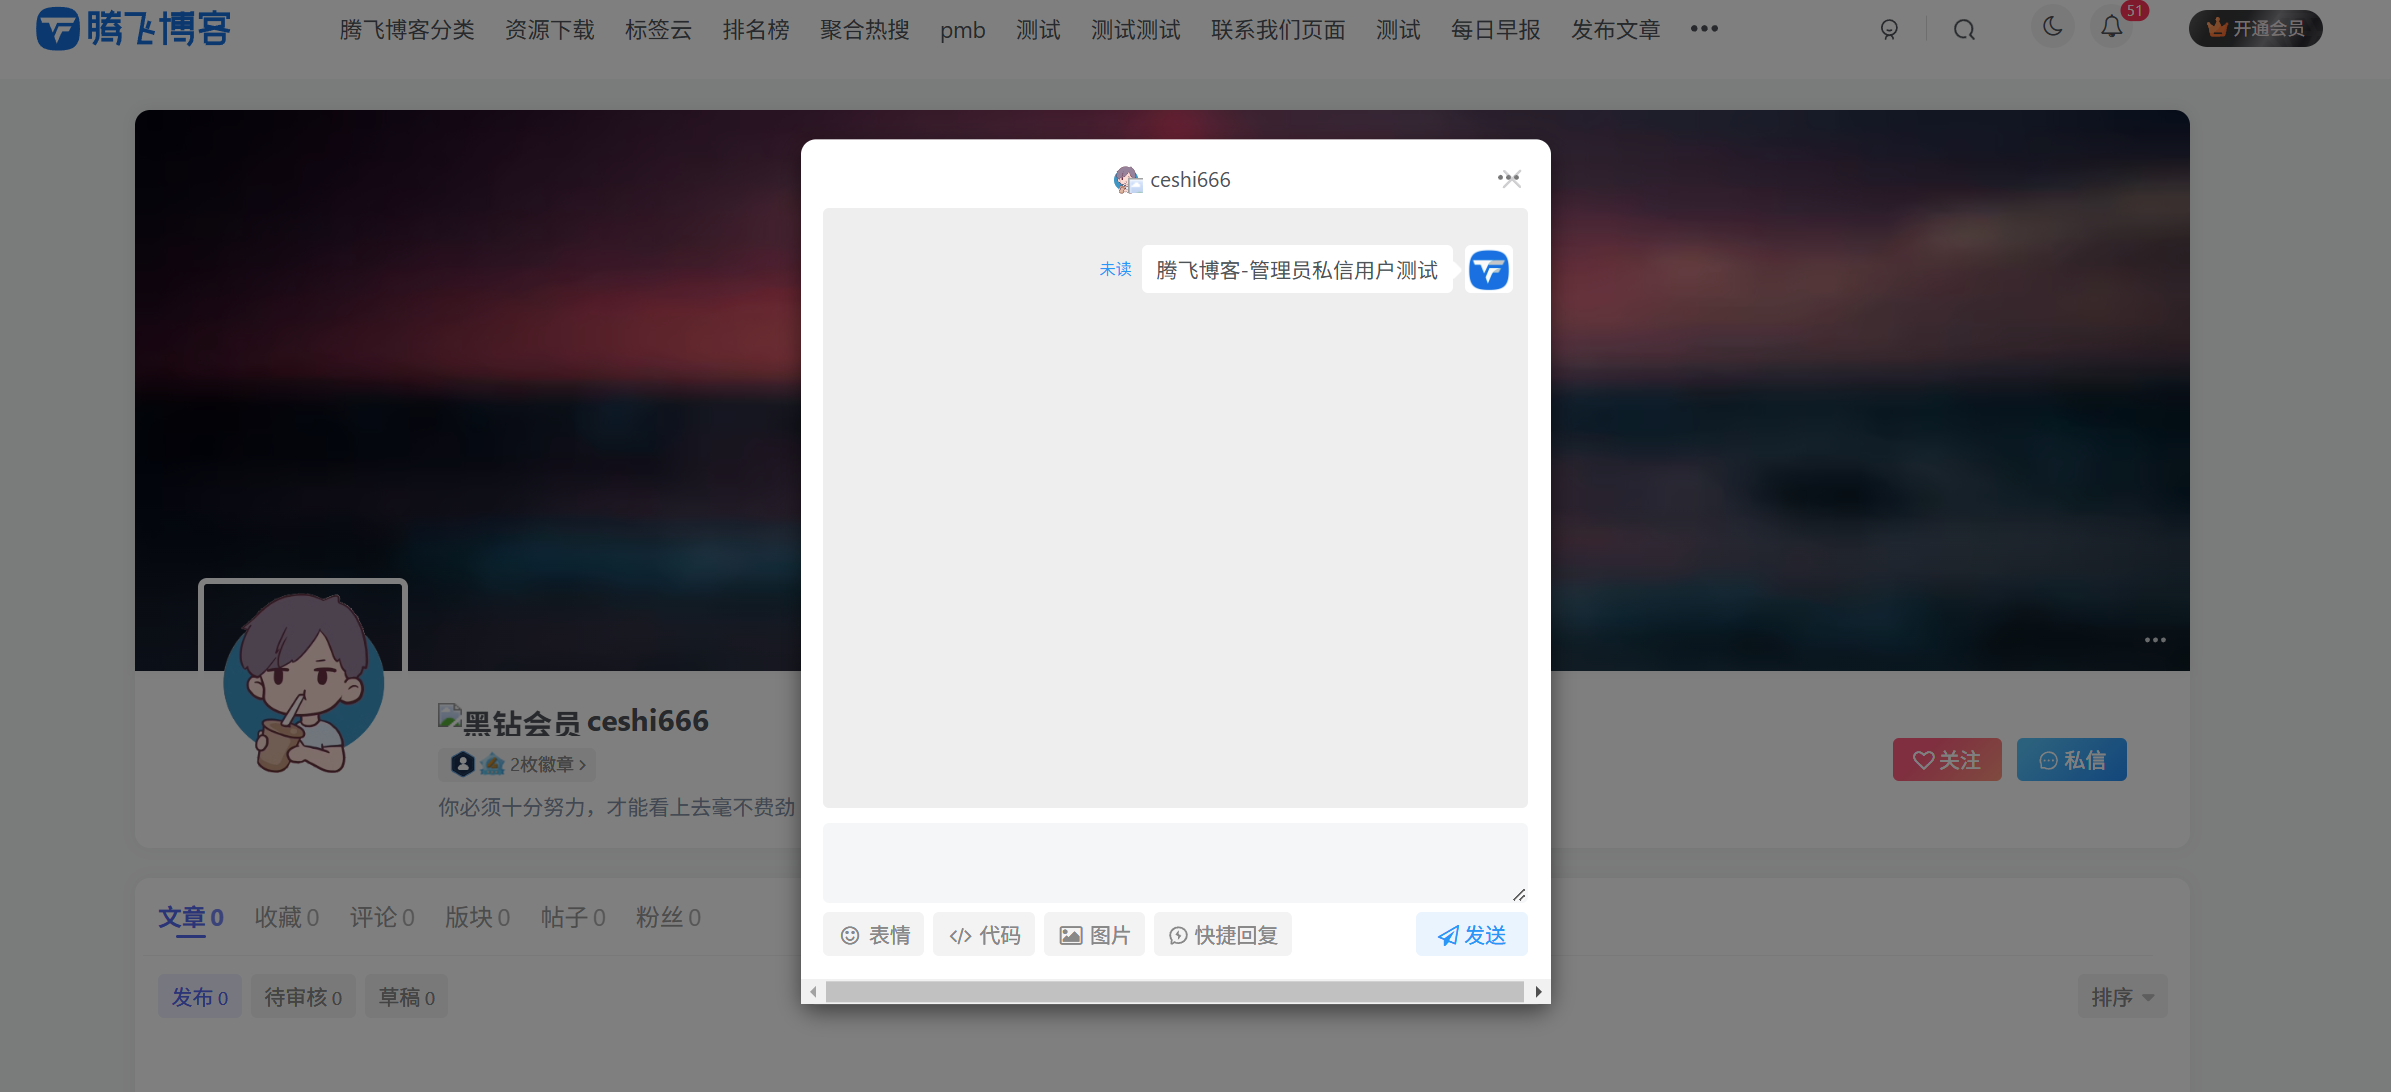Image resolution: width=2391 pixels, height=1092 pixels.
Task: Open 开通会员 membership signup
Action: 2254,28
